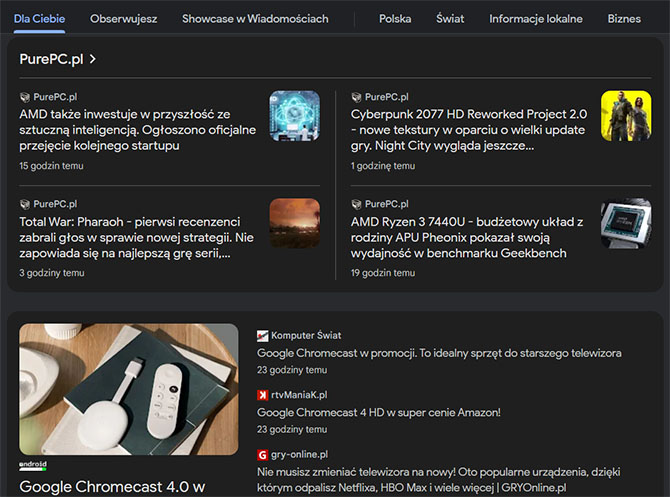Click the '3 godziny temu' timestamp
Viewport: 670px width, 497px height.
click(52, 273)
